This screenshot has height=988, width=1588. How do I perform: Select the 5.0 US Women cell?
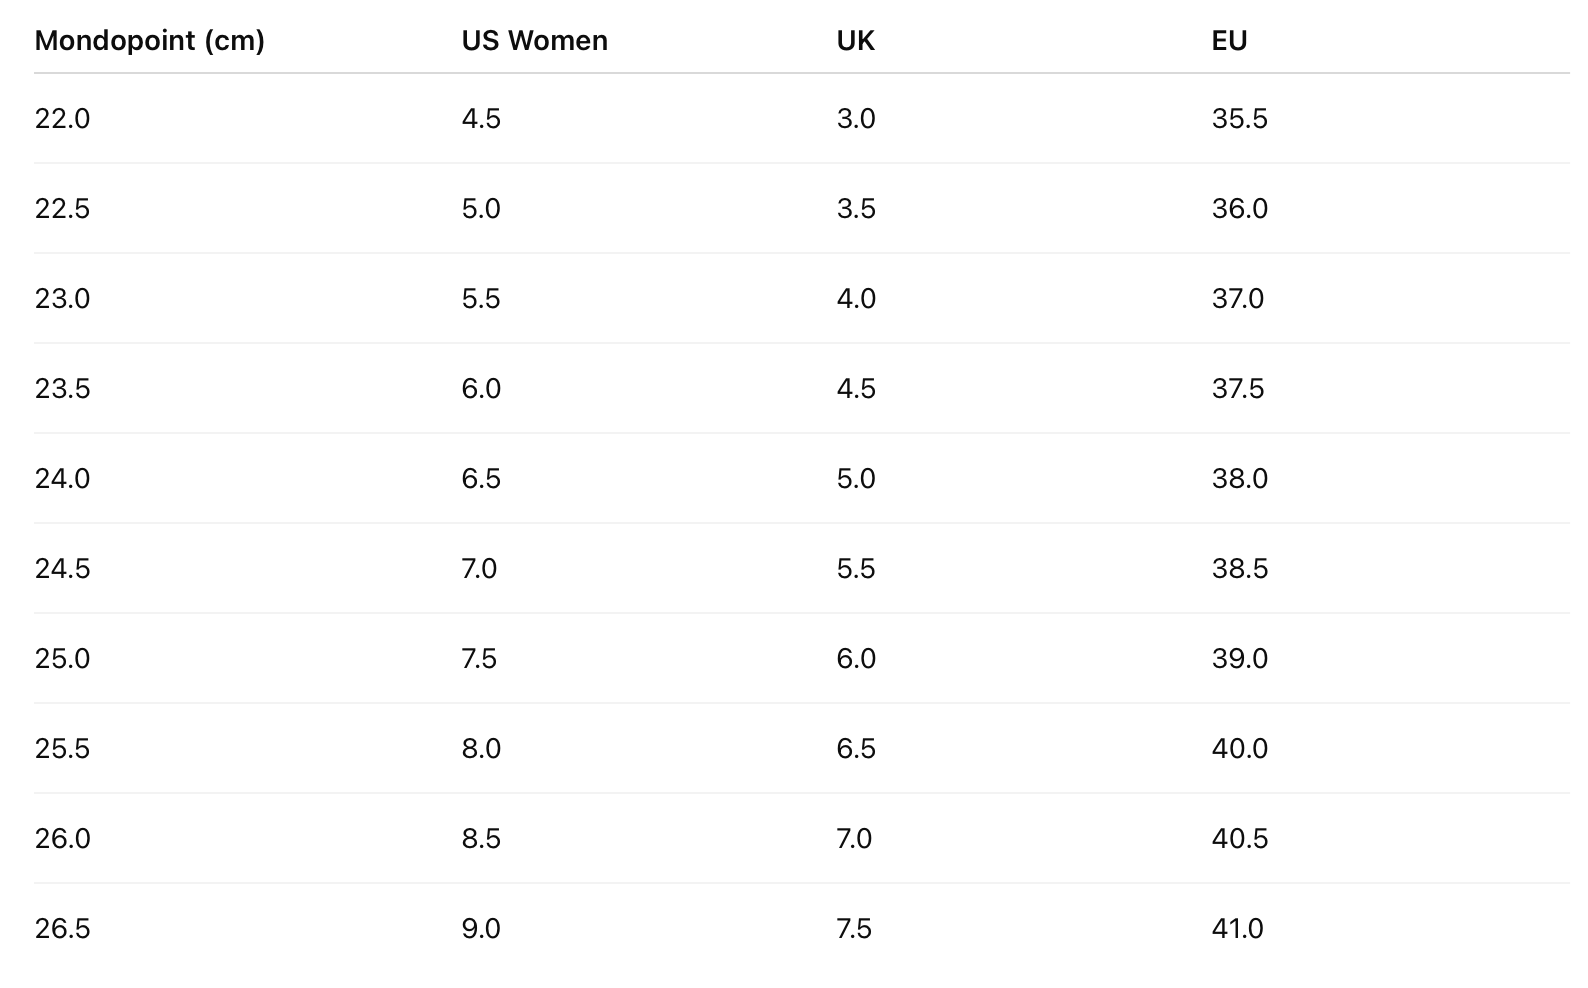tap(481, 209)
